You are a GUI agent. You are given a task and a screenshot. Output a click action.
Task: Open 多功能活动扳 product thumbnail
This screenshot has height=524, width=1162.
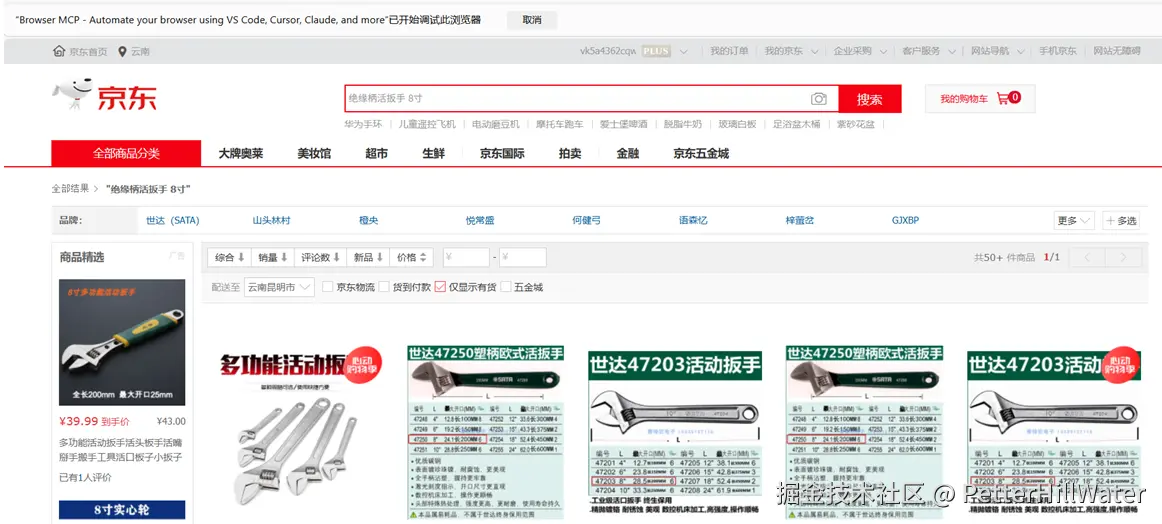pos(300,432)
